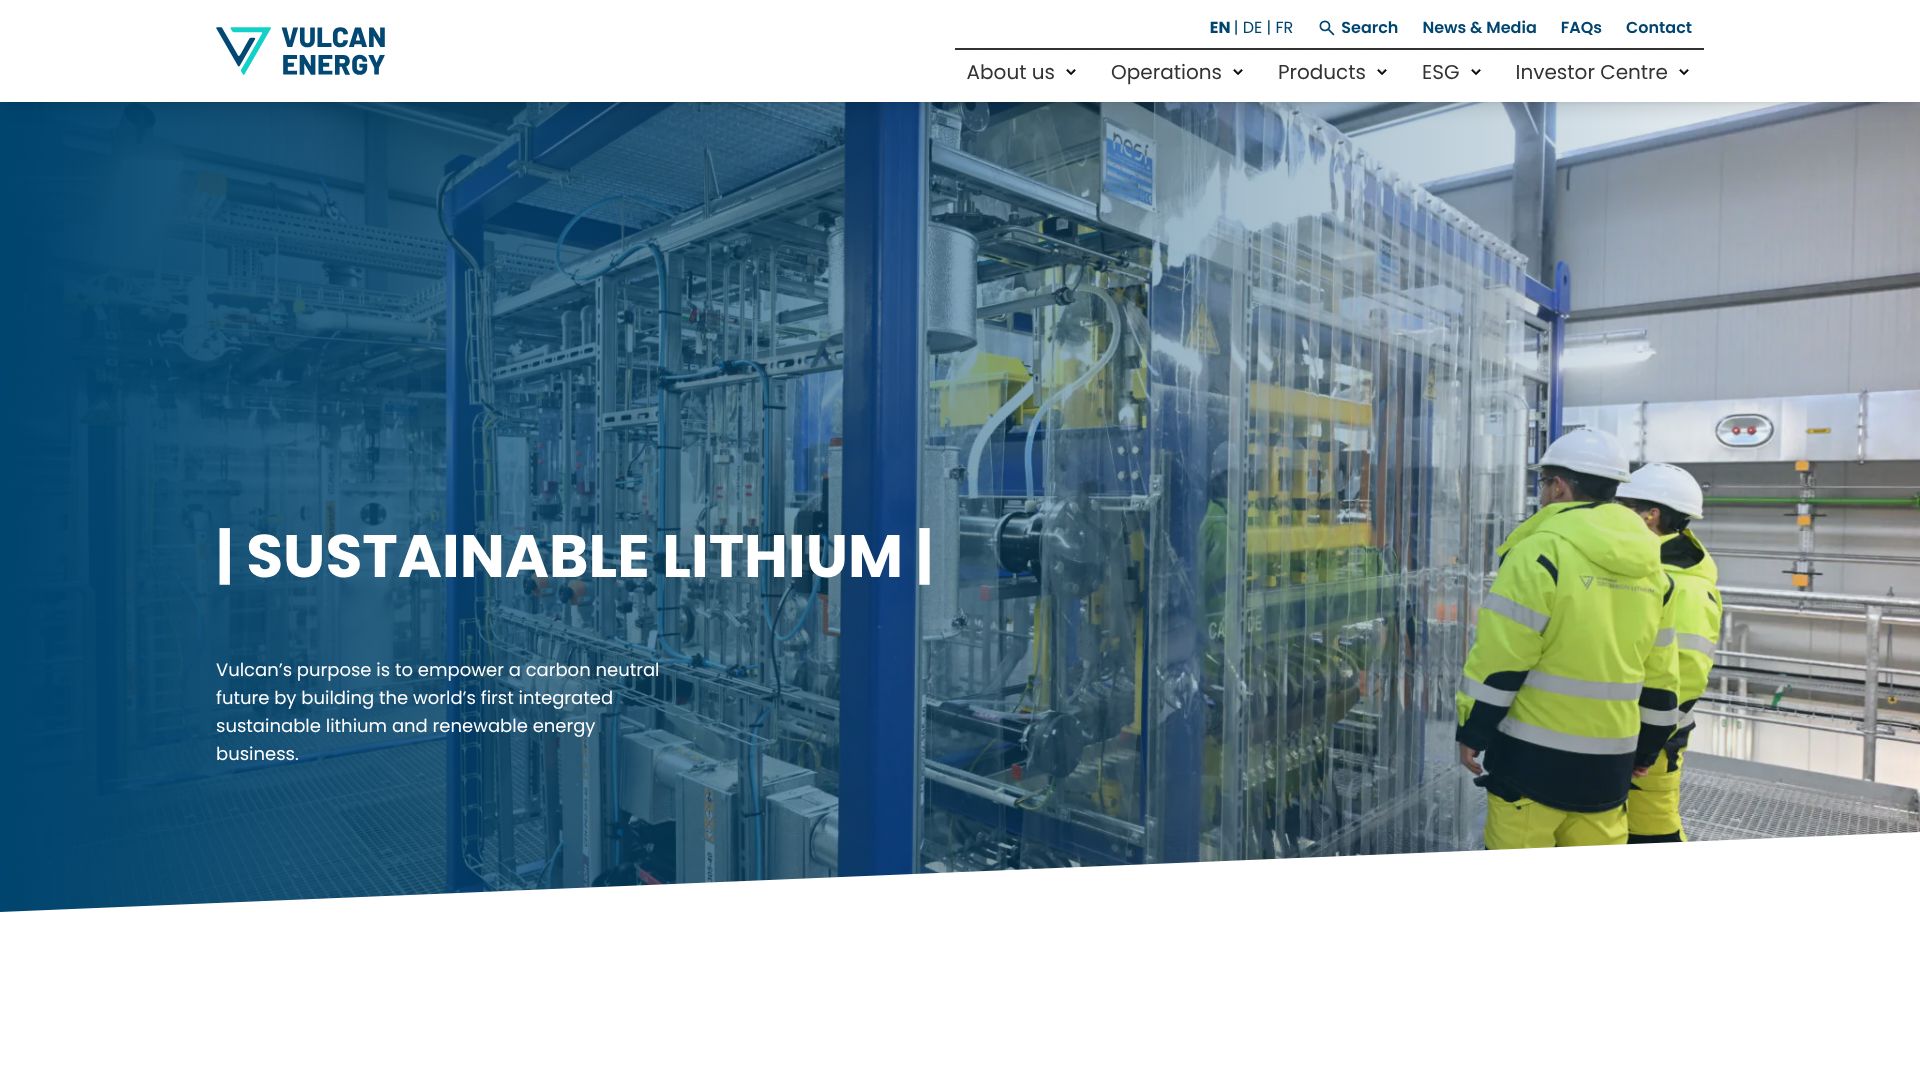Open the Contact page
This screenshot has width=1920, height=1080.
point(1658,28)
